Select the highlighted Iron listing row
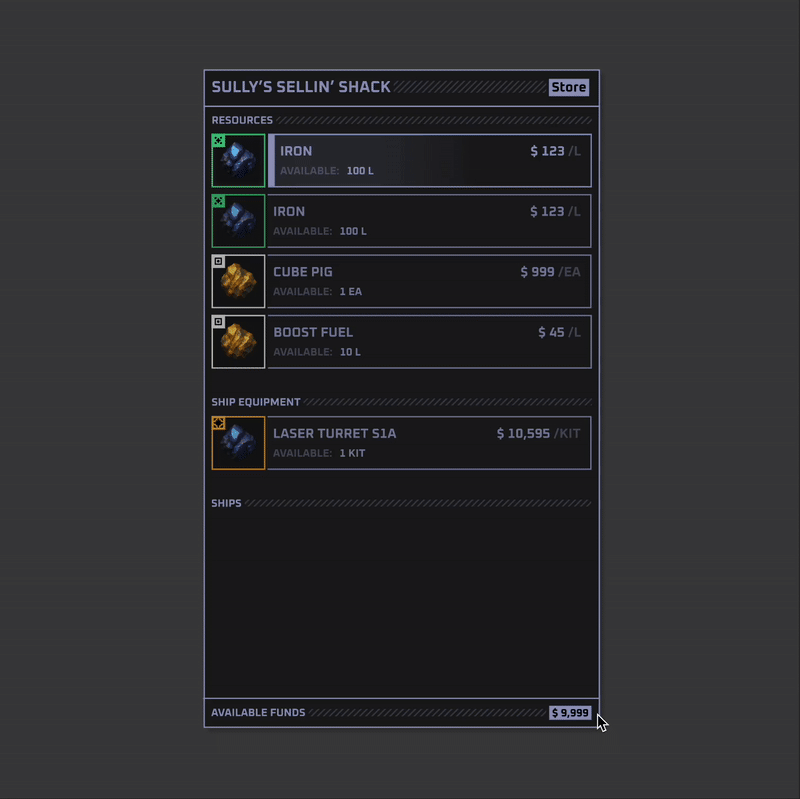The height and width of the screenshot is (799, 800). click(430, 161)
